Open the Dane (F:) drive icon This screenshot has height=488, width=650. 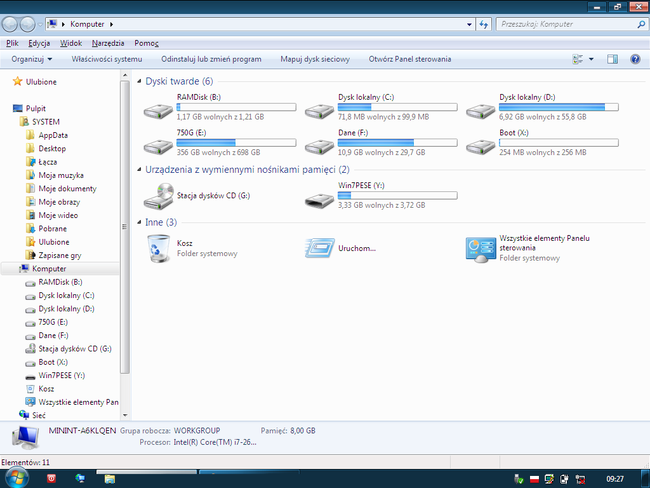[x=319, y=147]
